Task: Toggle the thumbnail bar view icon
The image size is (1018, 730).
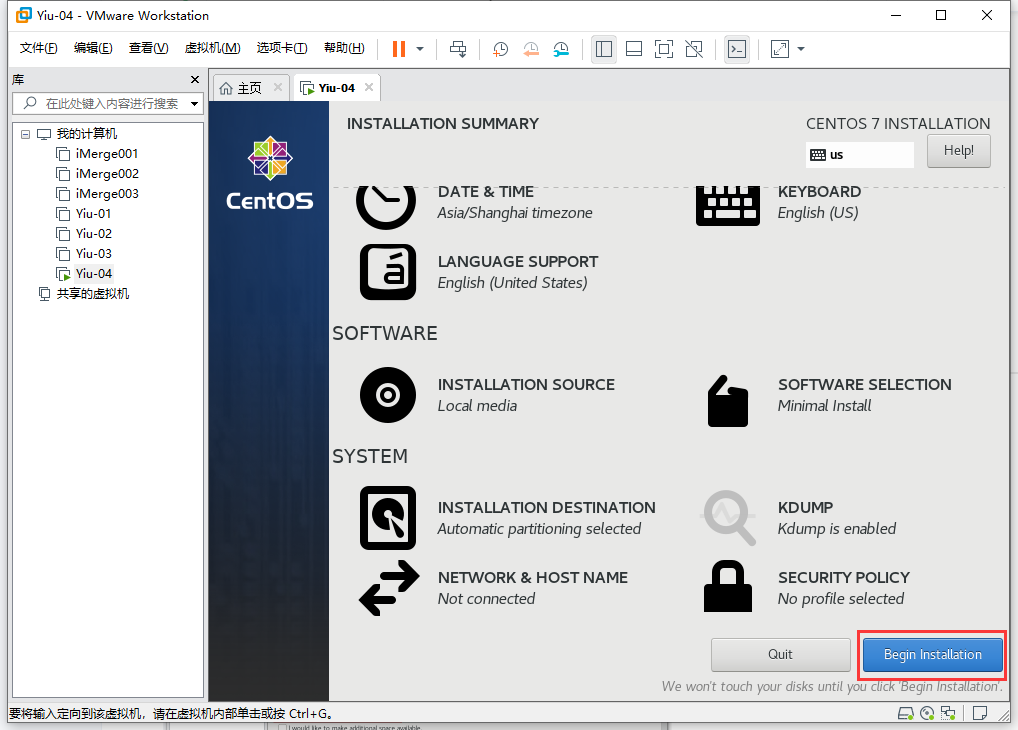Action: [x=634, y=49]
